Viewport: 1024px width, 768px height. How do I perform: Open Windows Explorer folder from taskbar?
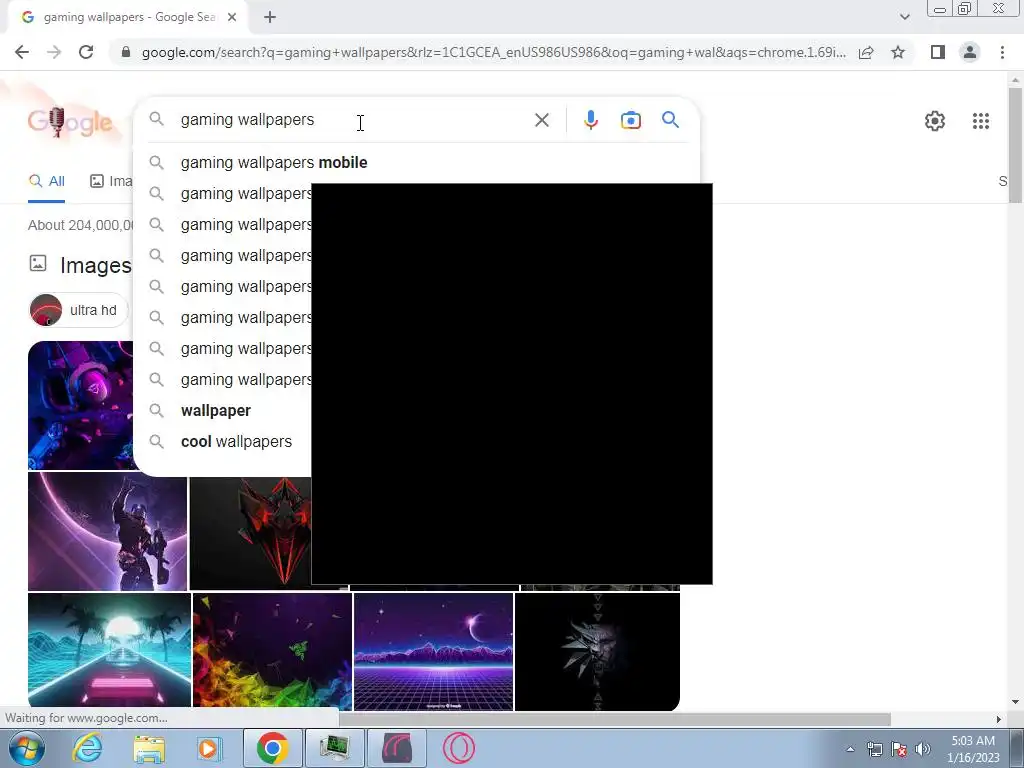point(149,749)
